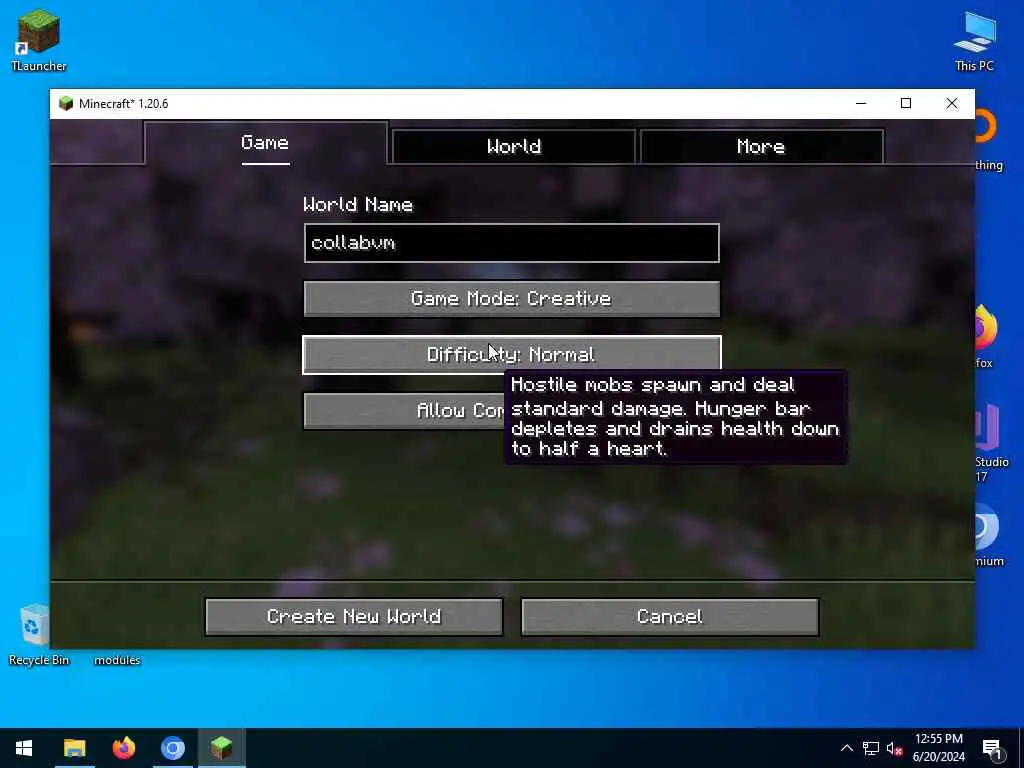The width and height of the screenshot is (1024, 768).
Task: Switch to the World tab
Action: pos(514,146)
